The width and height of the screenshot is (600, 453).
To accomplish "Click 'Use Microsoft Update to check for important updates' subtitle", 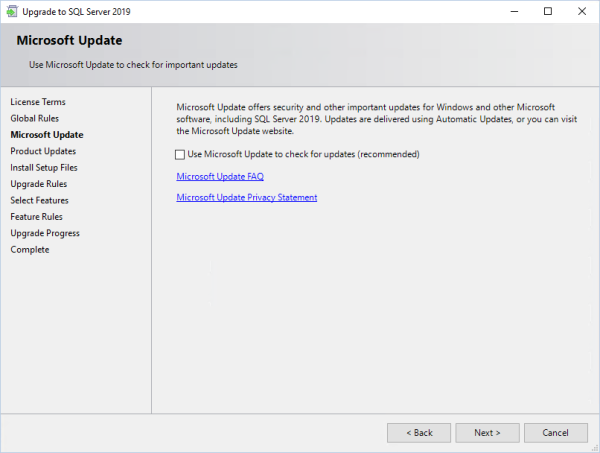I will pyautogui.click(x=133, y=65).
